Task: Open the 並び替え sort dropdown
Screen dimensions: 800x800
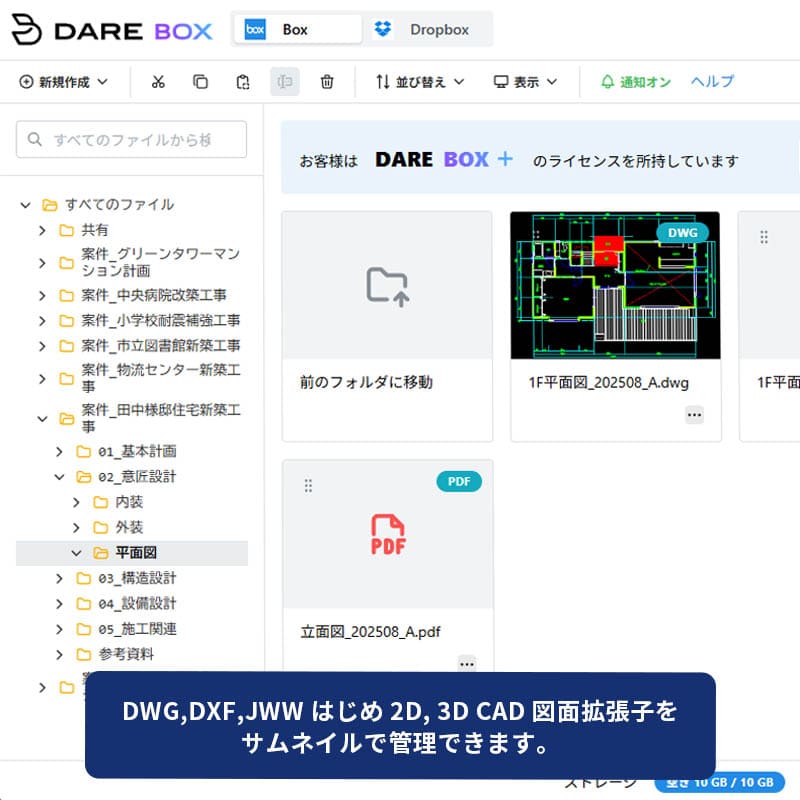Action: [420, 82]
